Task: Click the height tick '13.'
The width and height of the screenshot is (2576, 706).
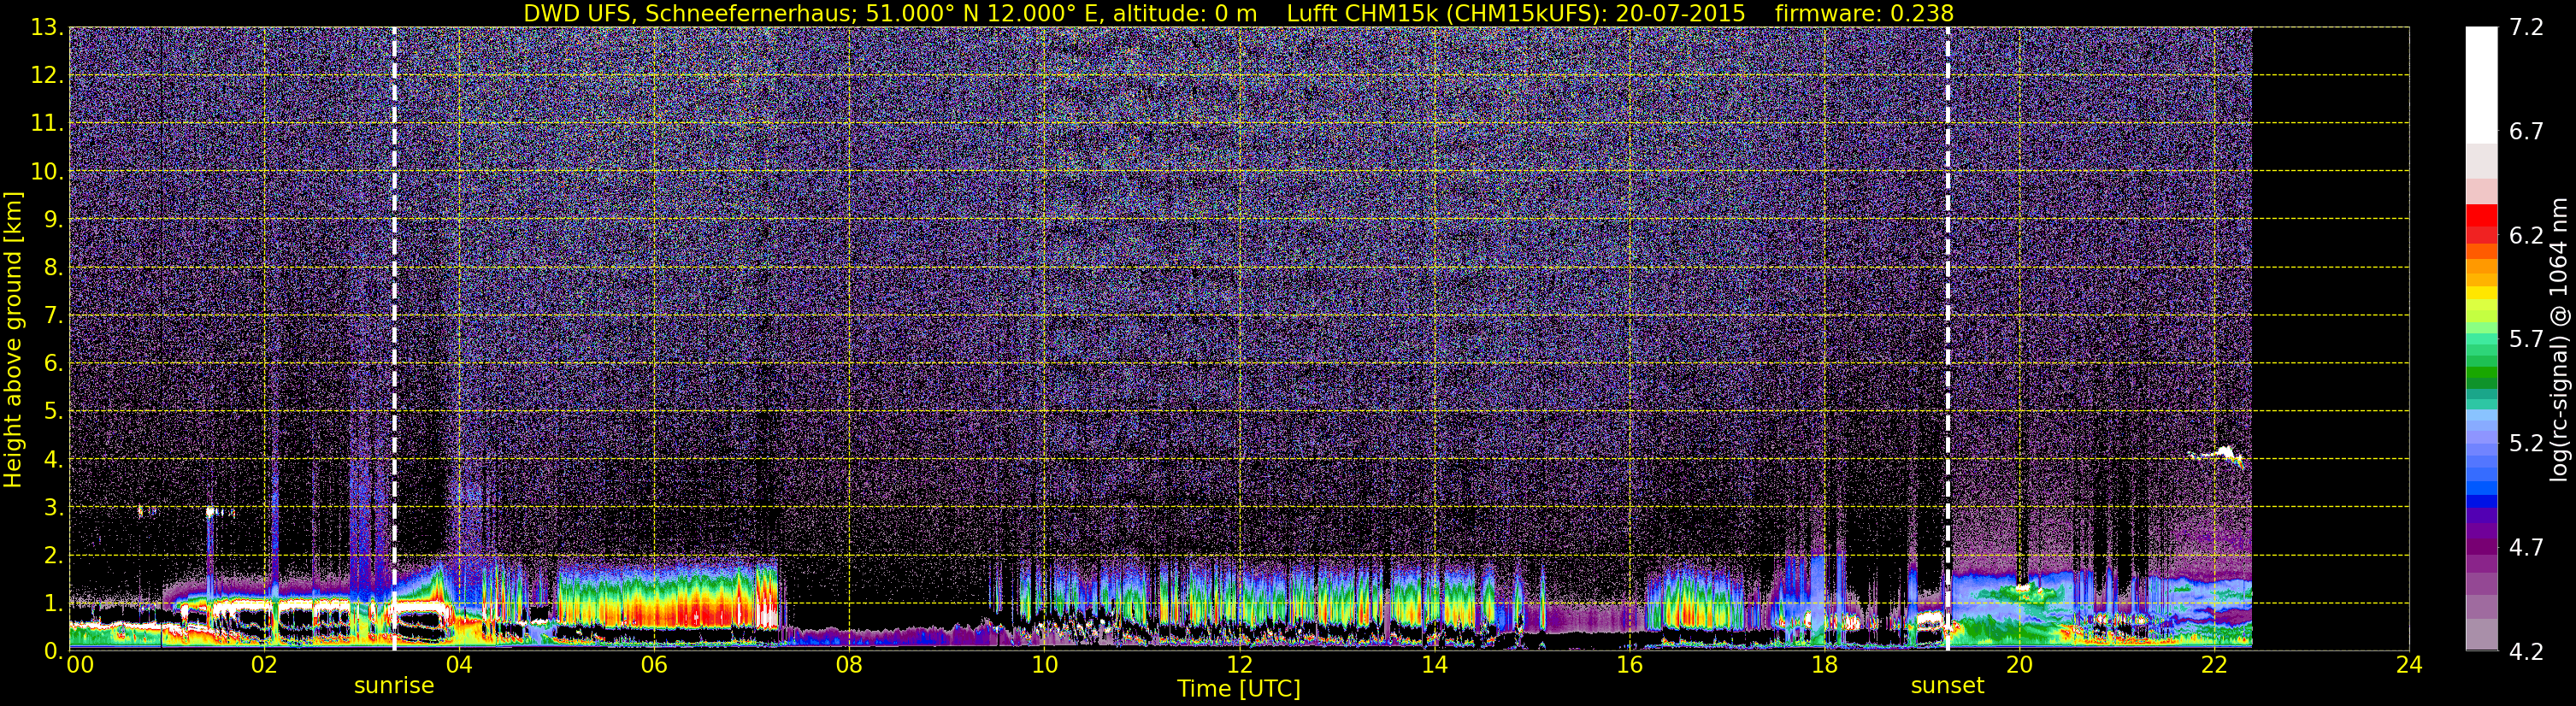Action: (47, 28)
